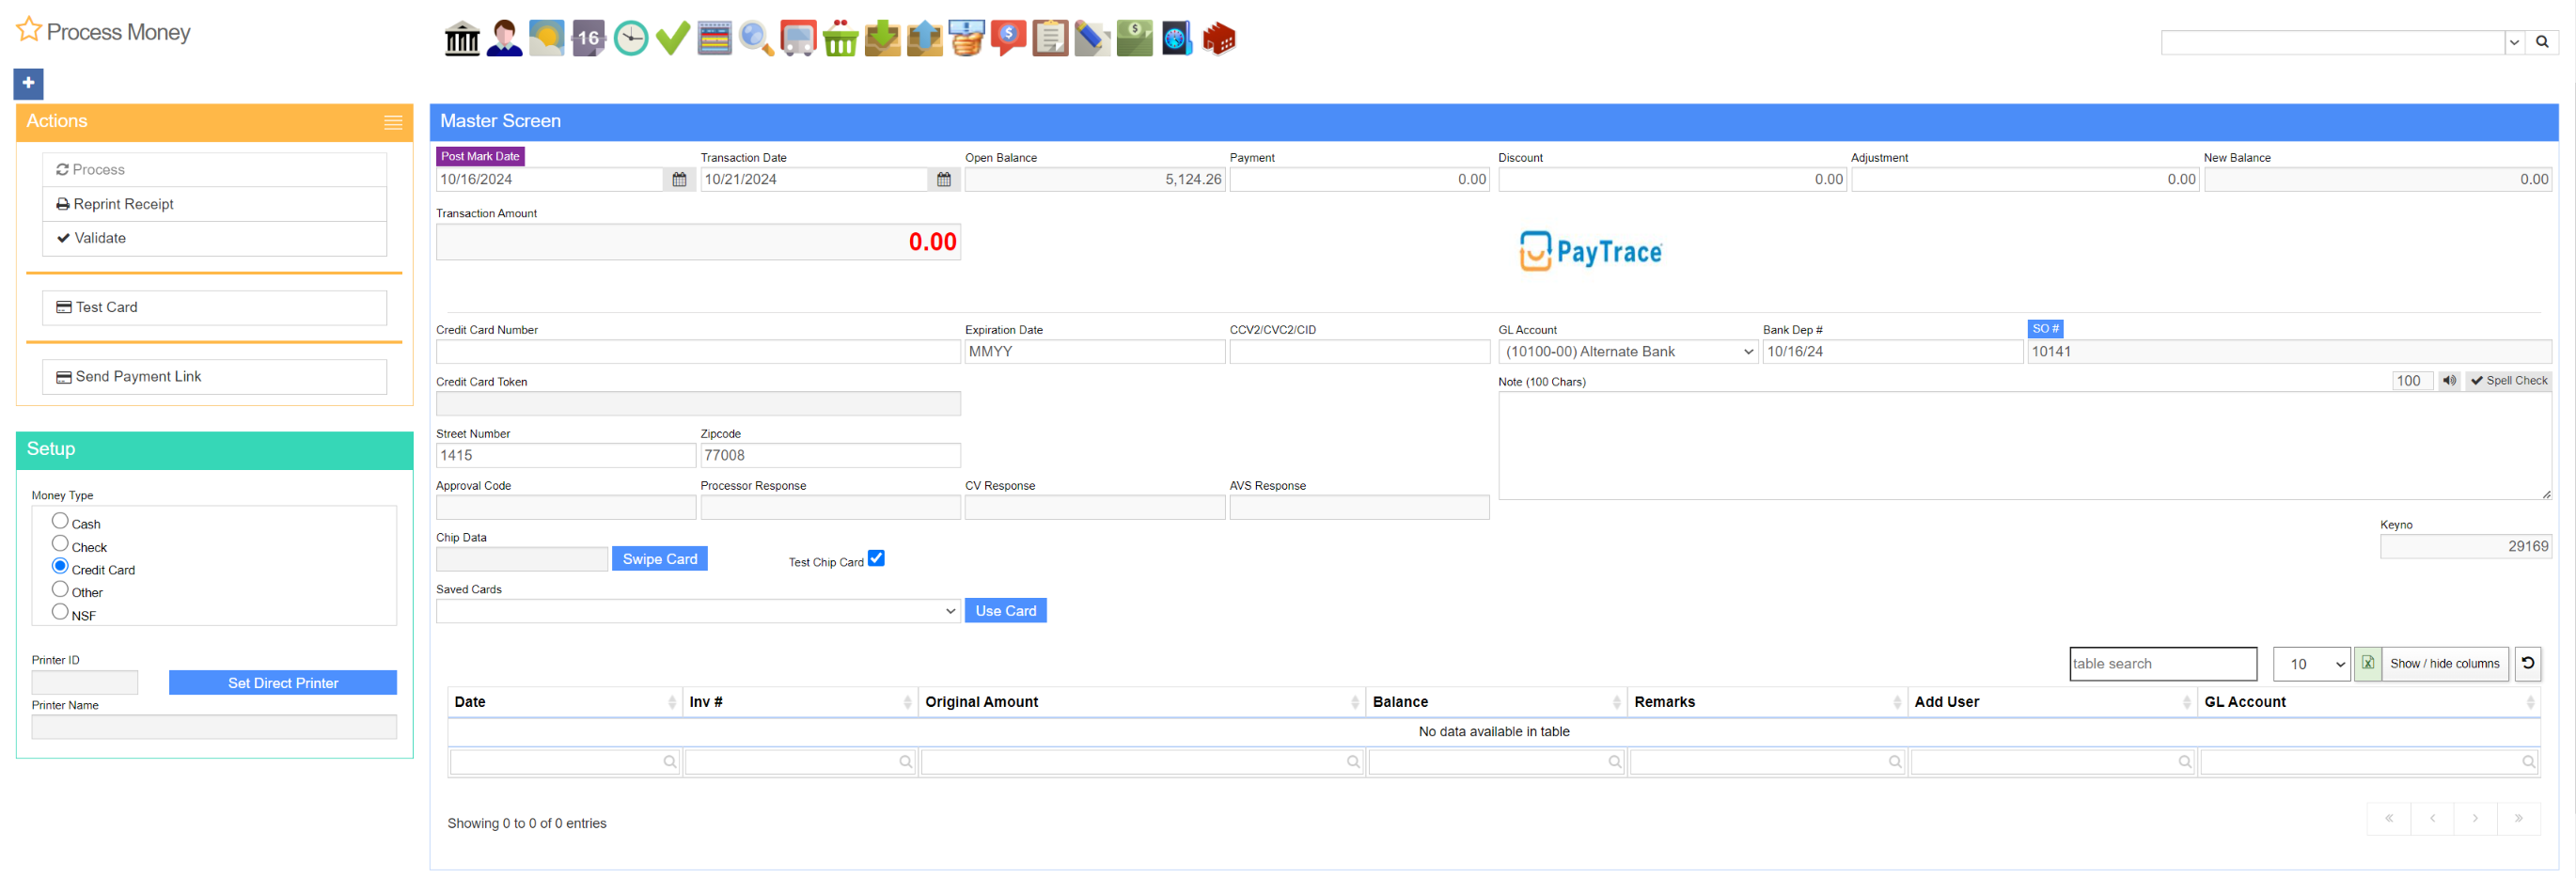The image size is (2576, 878).
Task: Open the sun and cloud weather icon
Action: pyautogui.click(x=546, y=39)
